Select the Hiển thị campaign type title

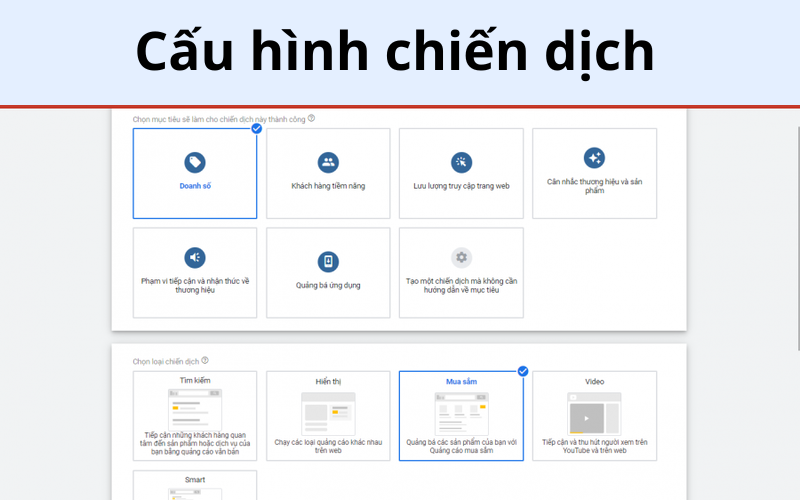pyautogui.click(x=328, y=382)
